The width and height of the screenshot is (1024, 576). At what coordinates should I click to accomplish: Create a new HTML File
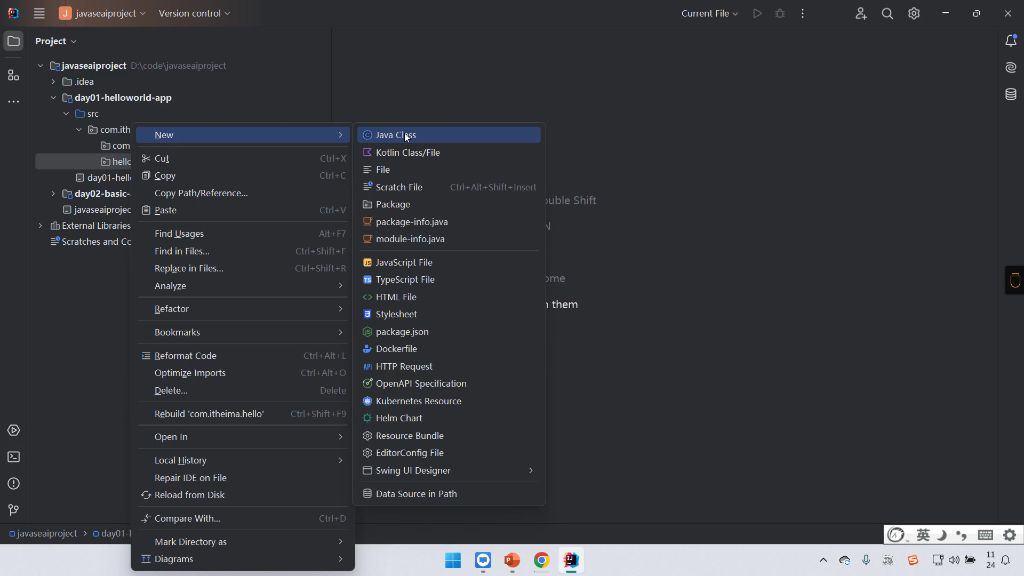pyautogui.click(x=449, y=296)
